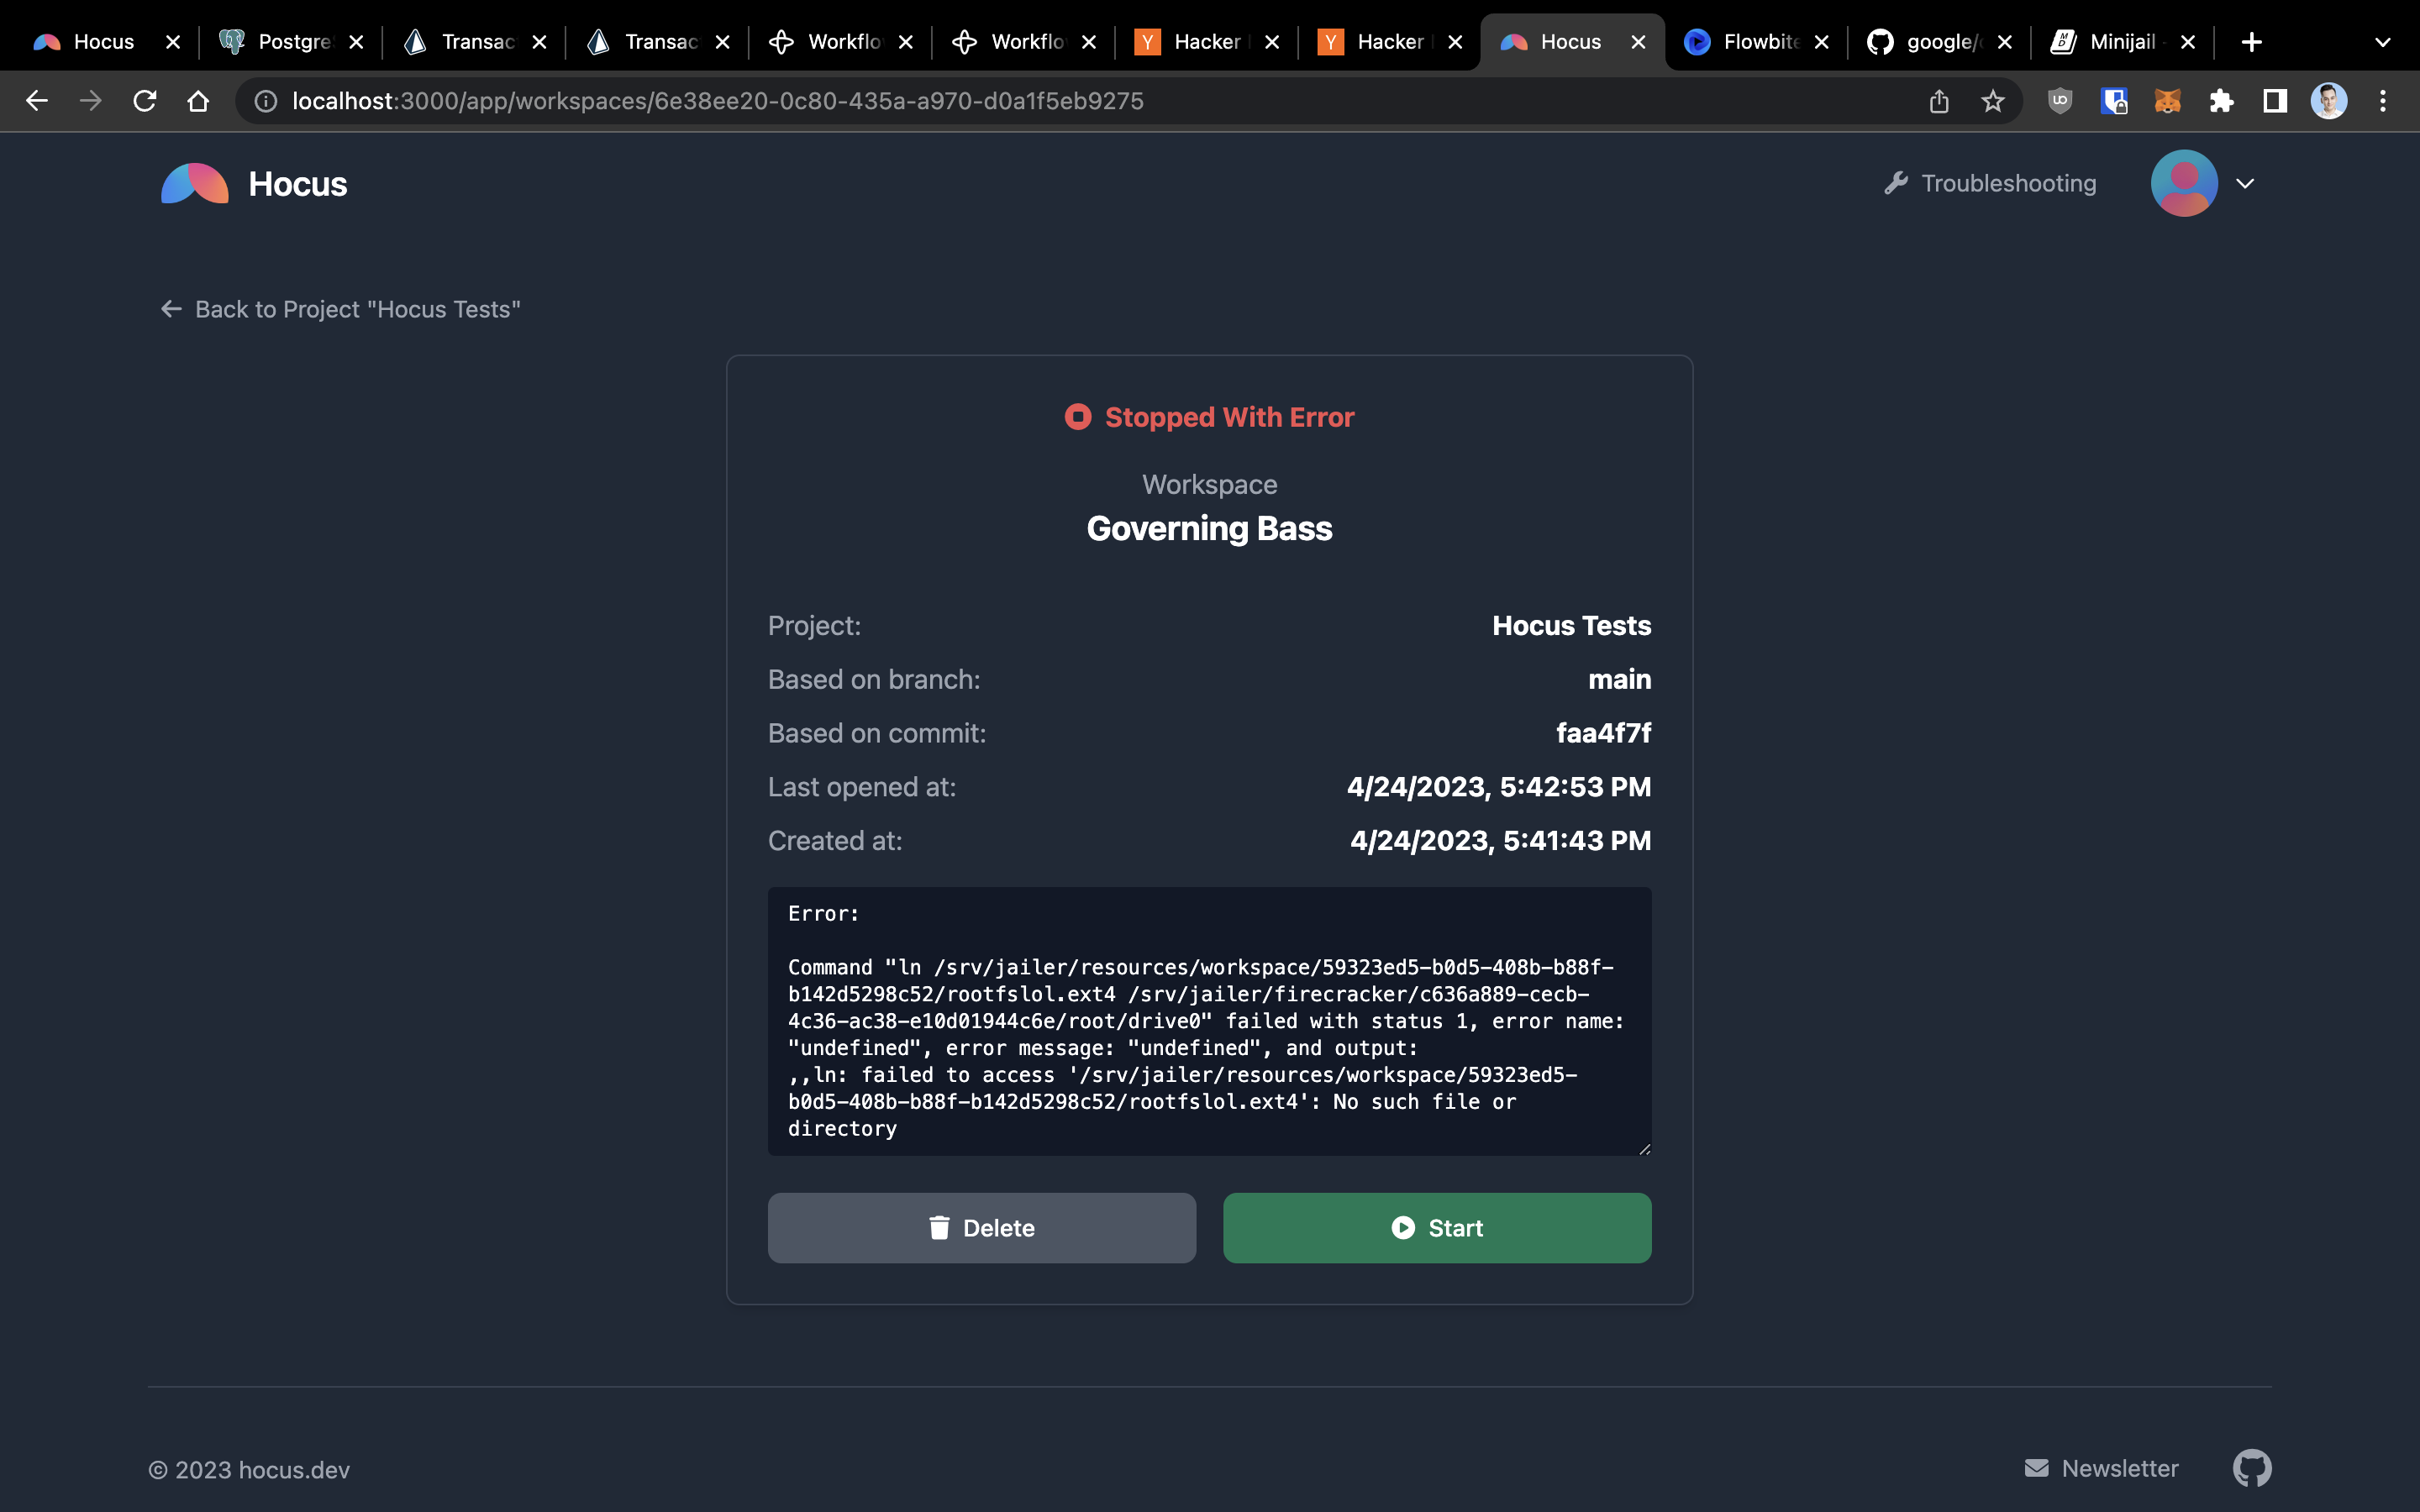Open GitHub icon in the footer

[2251, 1468]
